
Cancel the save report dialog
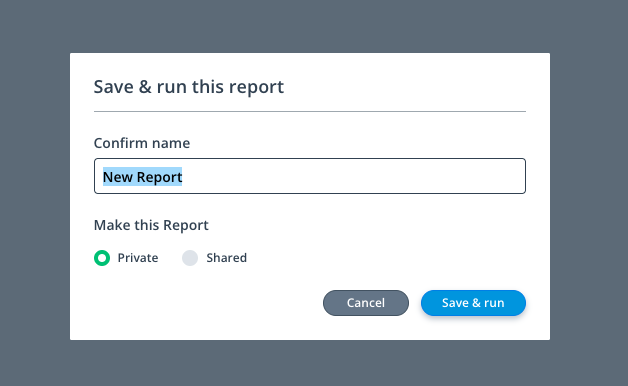pyautogui.click(x=366, y=303)
